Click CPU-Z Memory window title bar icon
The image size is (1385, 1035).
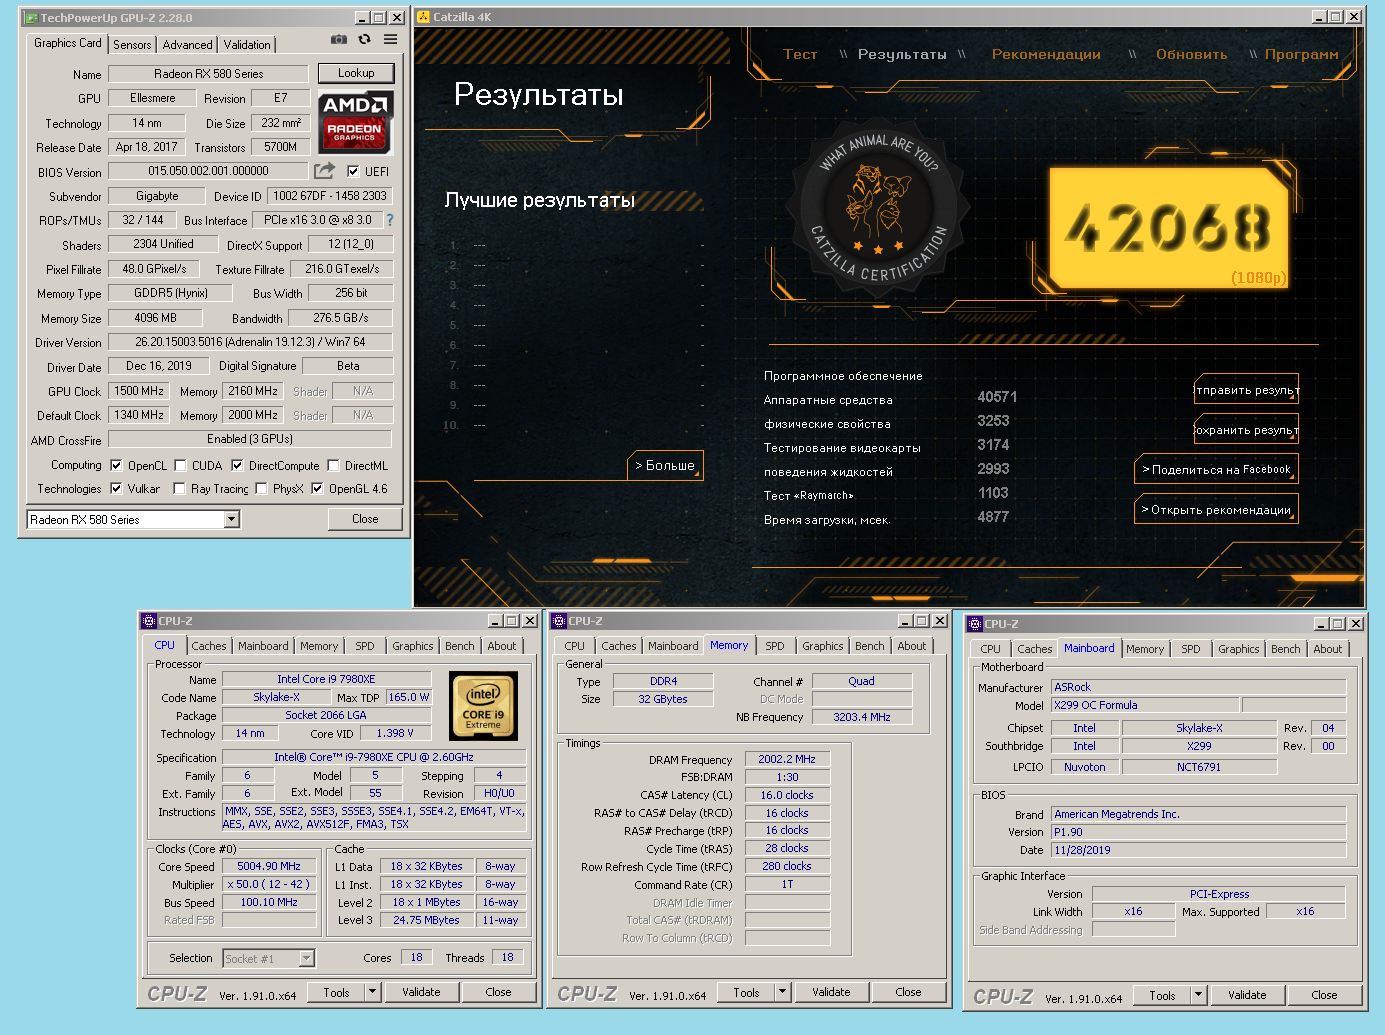click(559, 621)
